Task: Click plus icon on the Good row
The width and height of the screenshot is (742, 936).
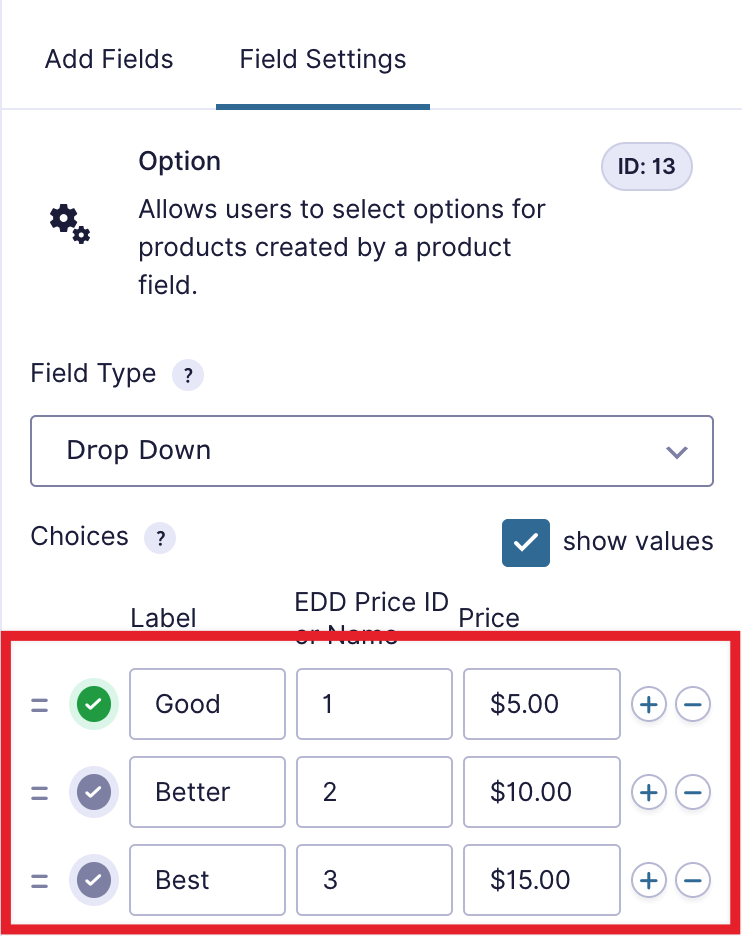Action: [648, 705]
